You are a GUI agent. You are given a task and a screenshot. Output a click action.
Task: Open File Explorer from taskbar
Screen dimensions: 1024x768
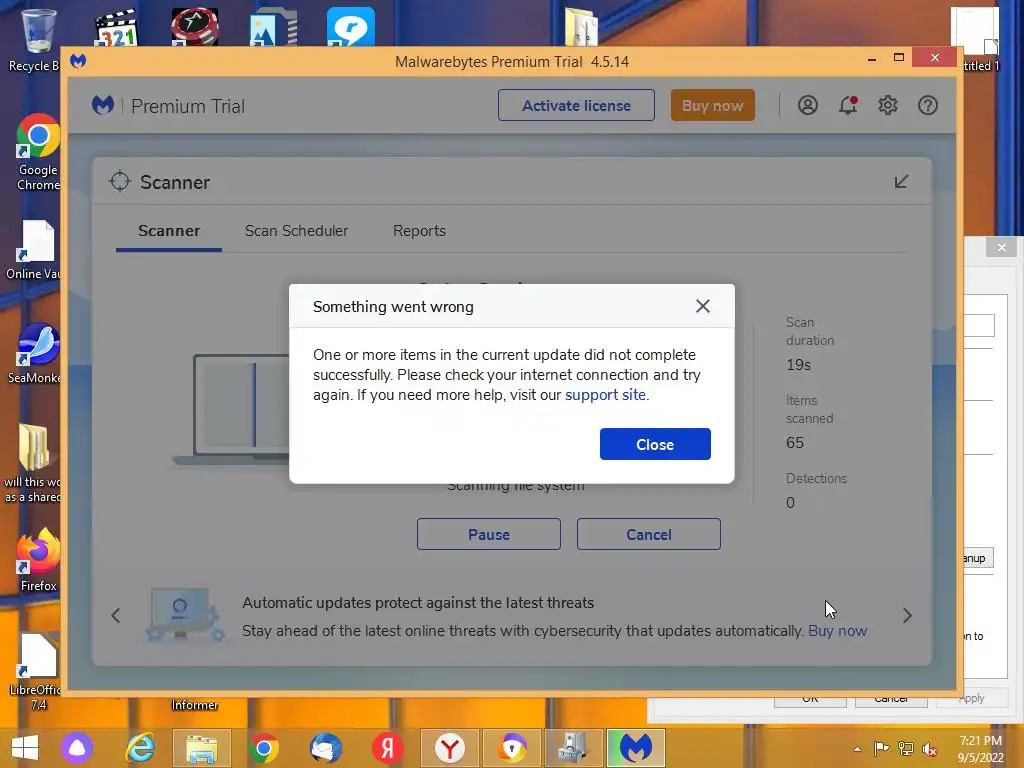202,748
